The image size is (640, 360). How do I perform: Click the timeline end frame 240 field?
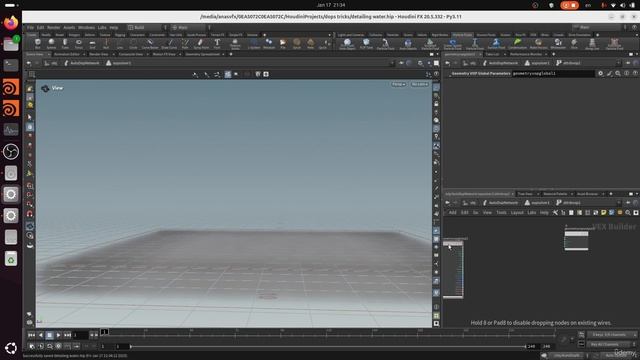point(531,347)
